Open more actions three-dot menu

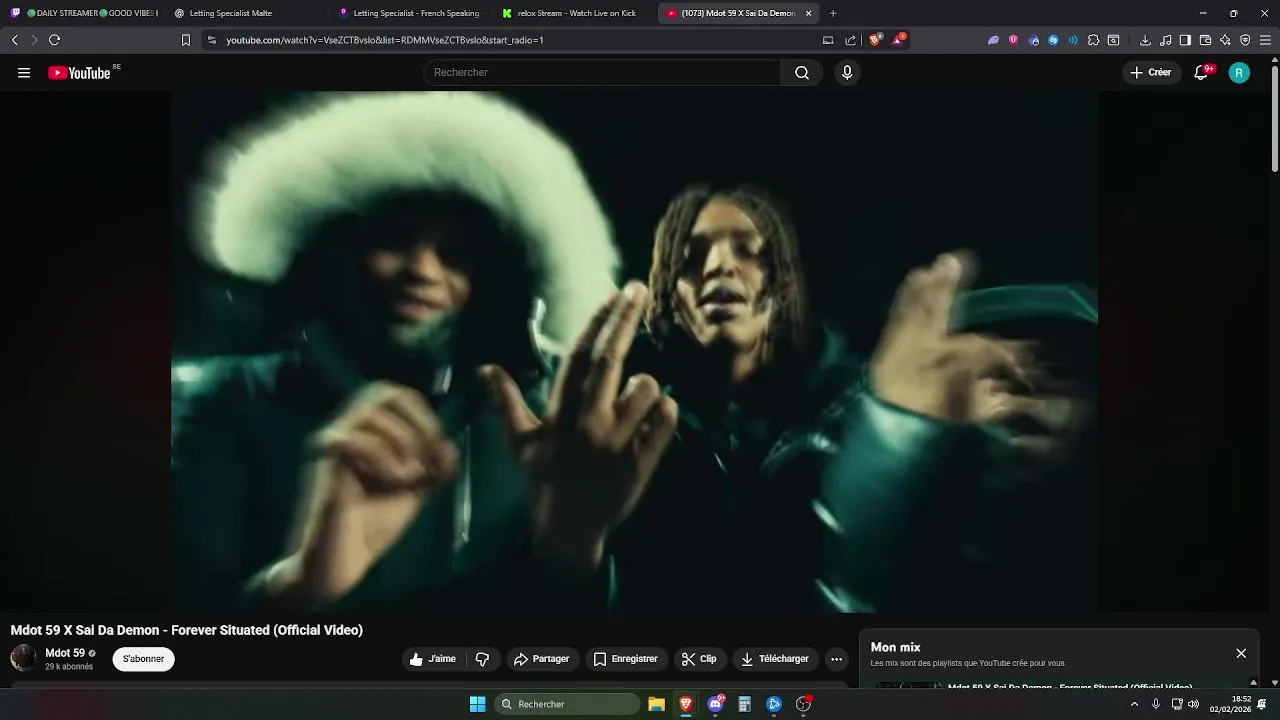pyautogui.click(x=836, y=659)
